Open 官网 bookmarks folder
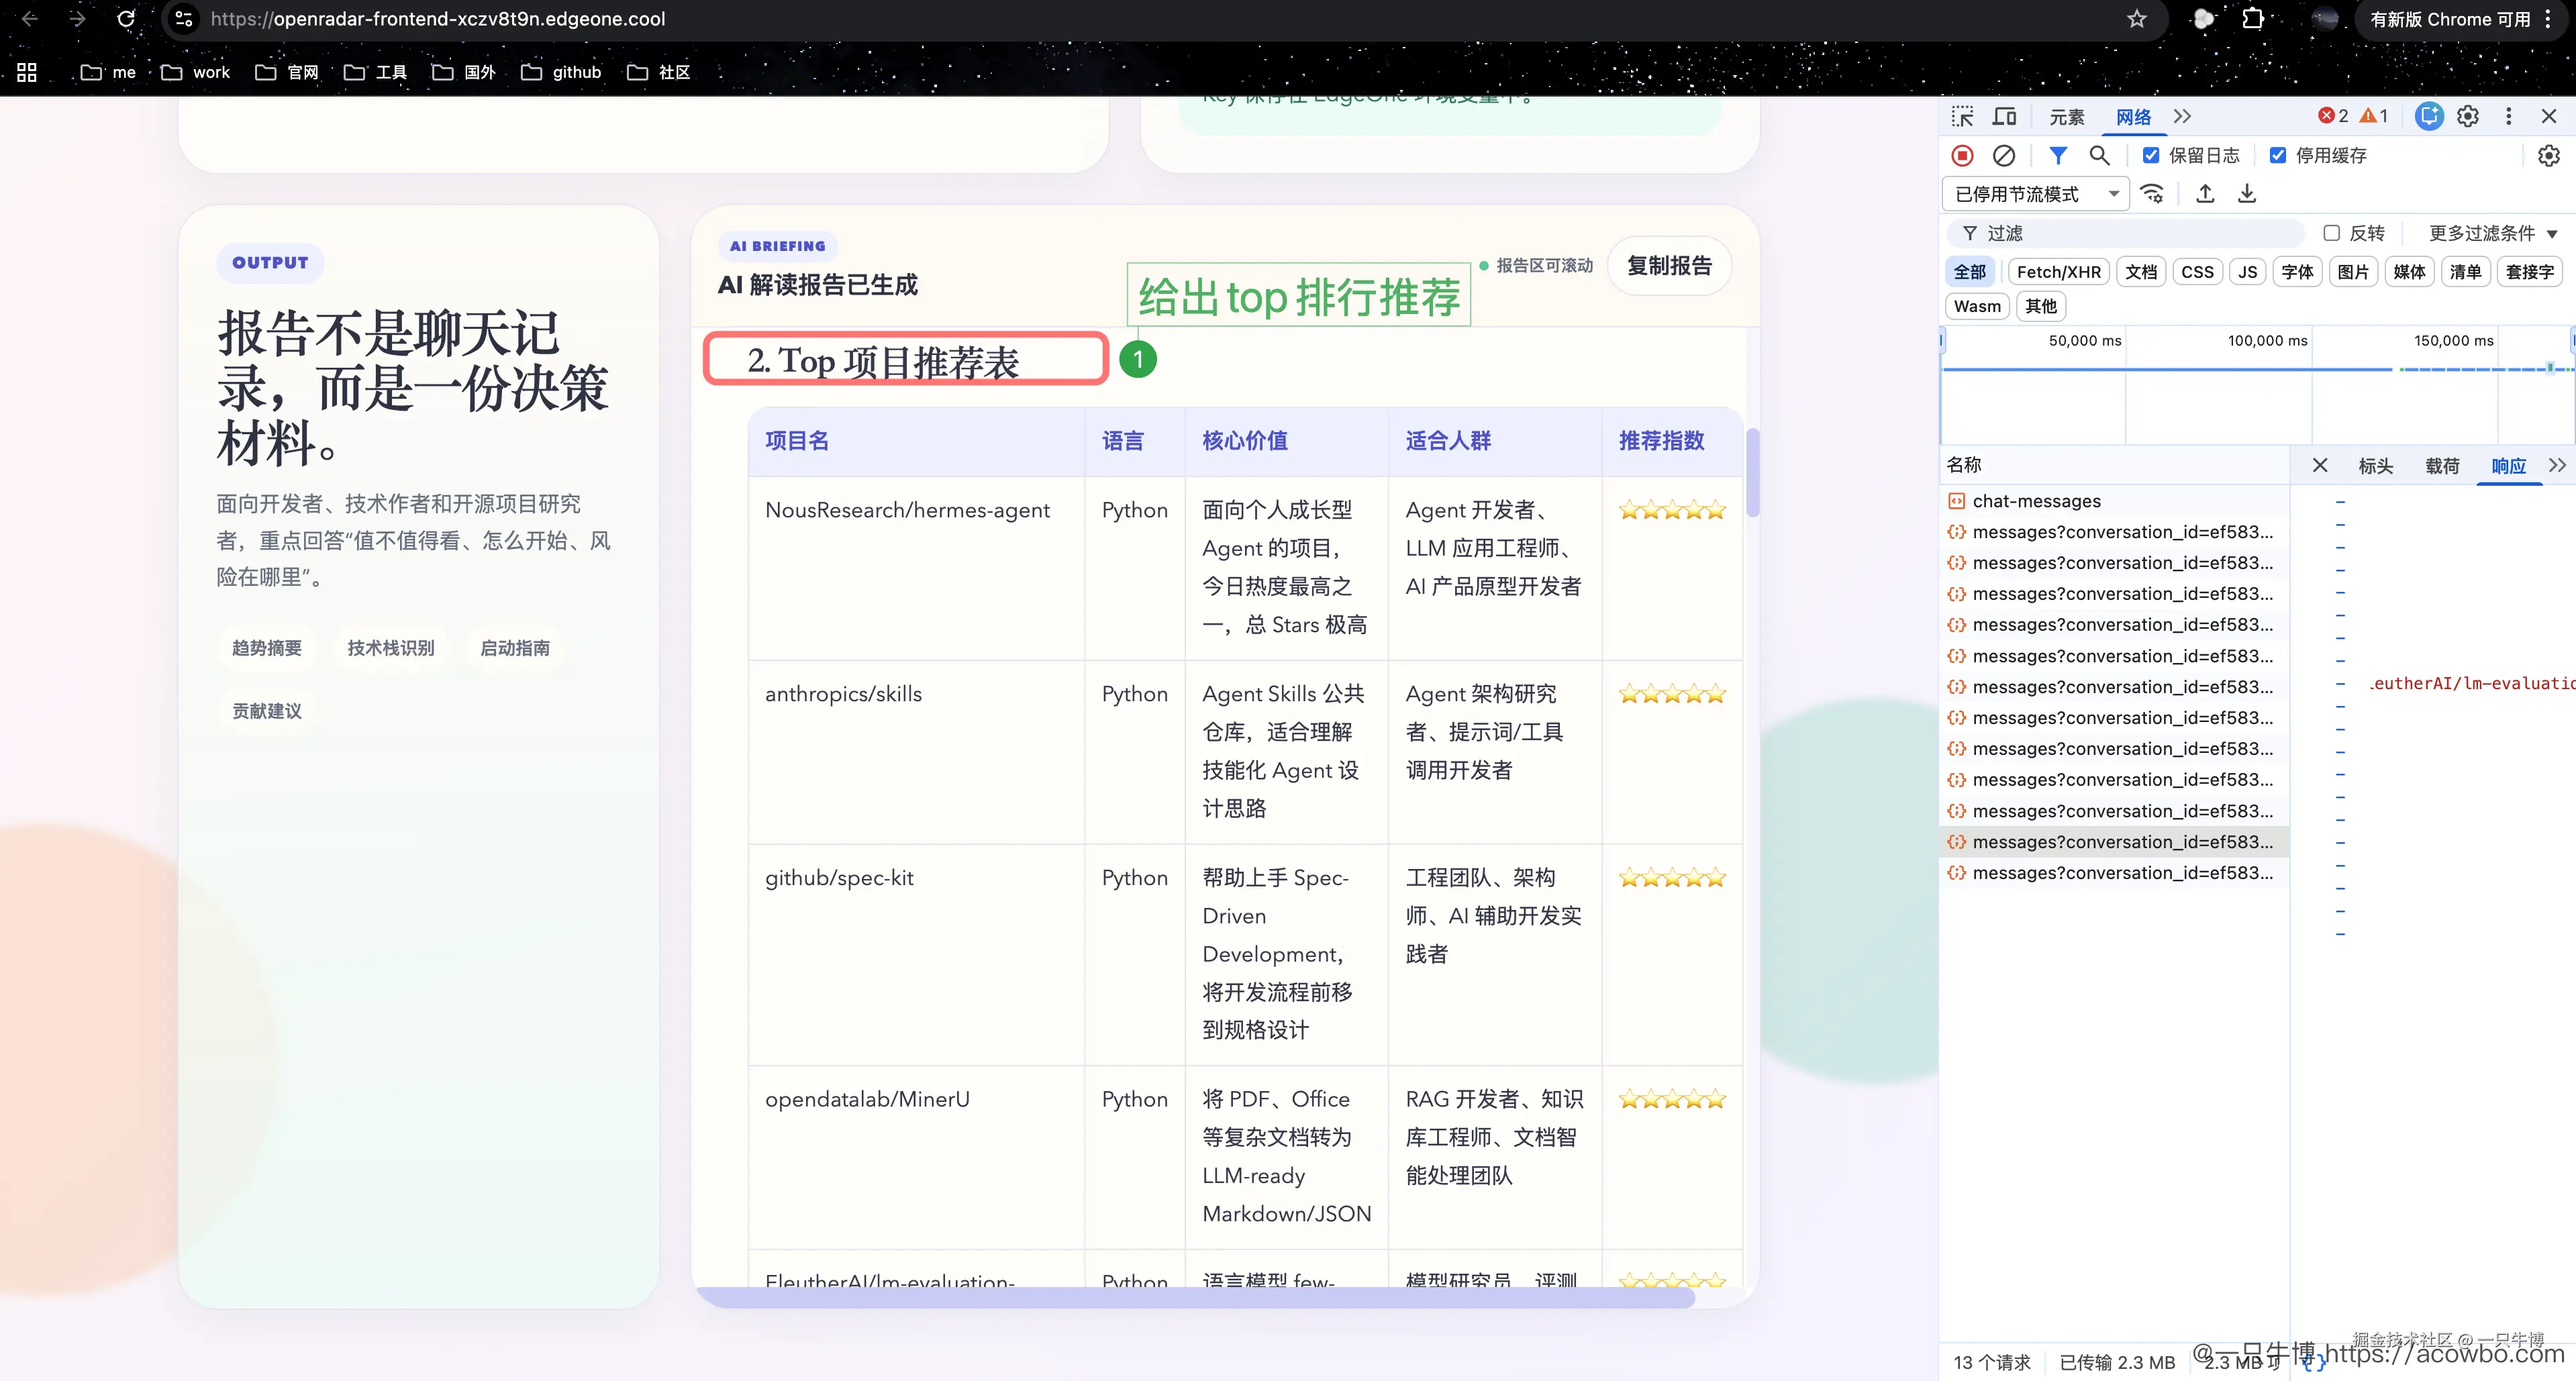2576x1381 pixels. click(286, 72)
